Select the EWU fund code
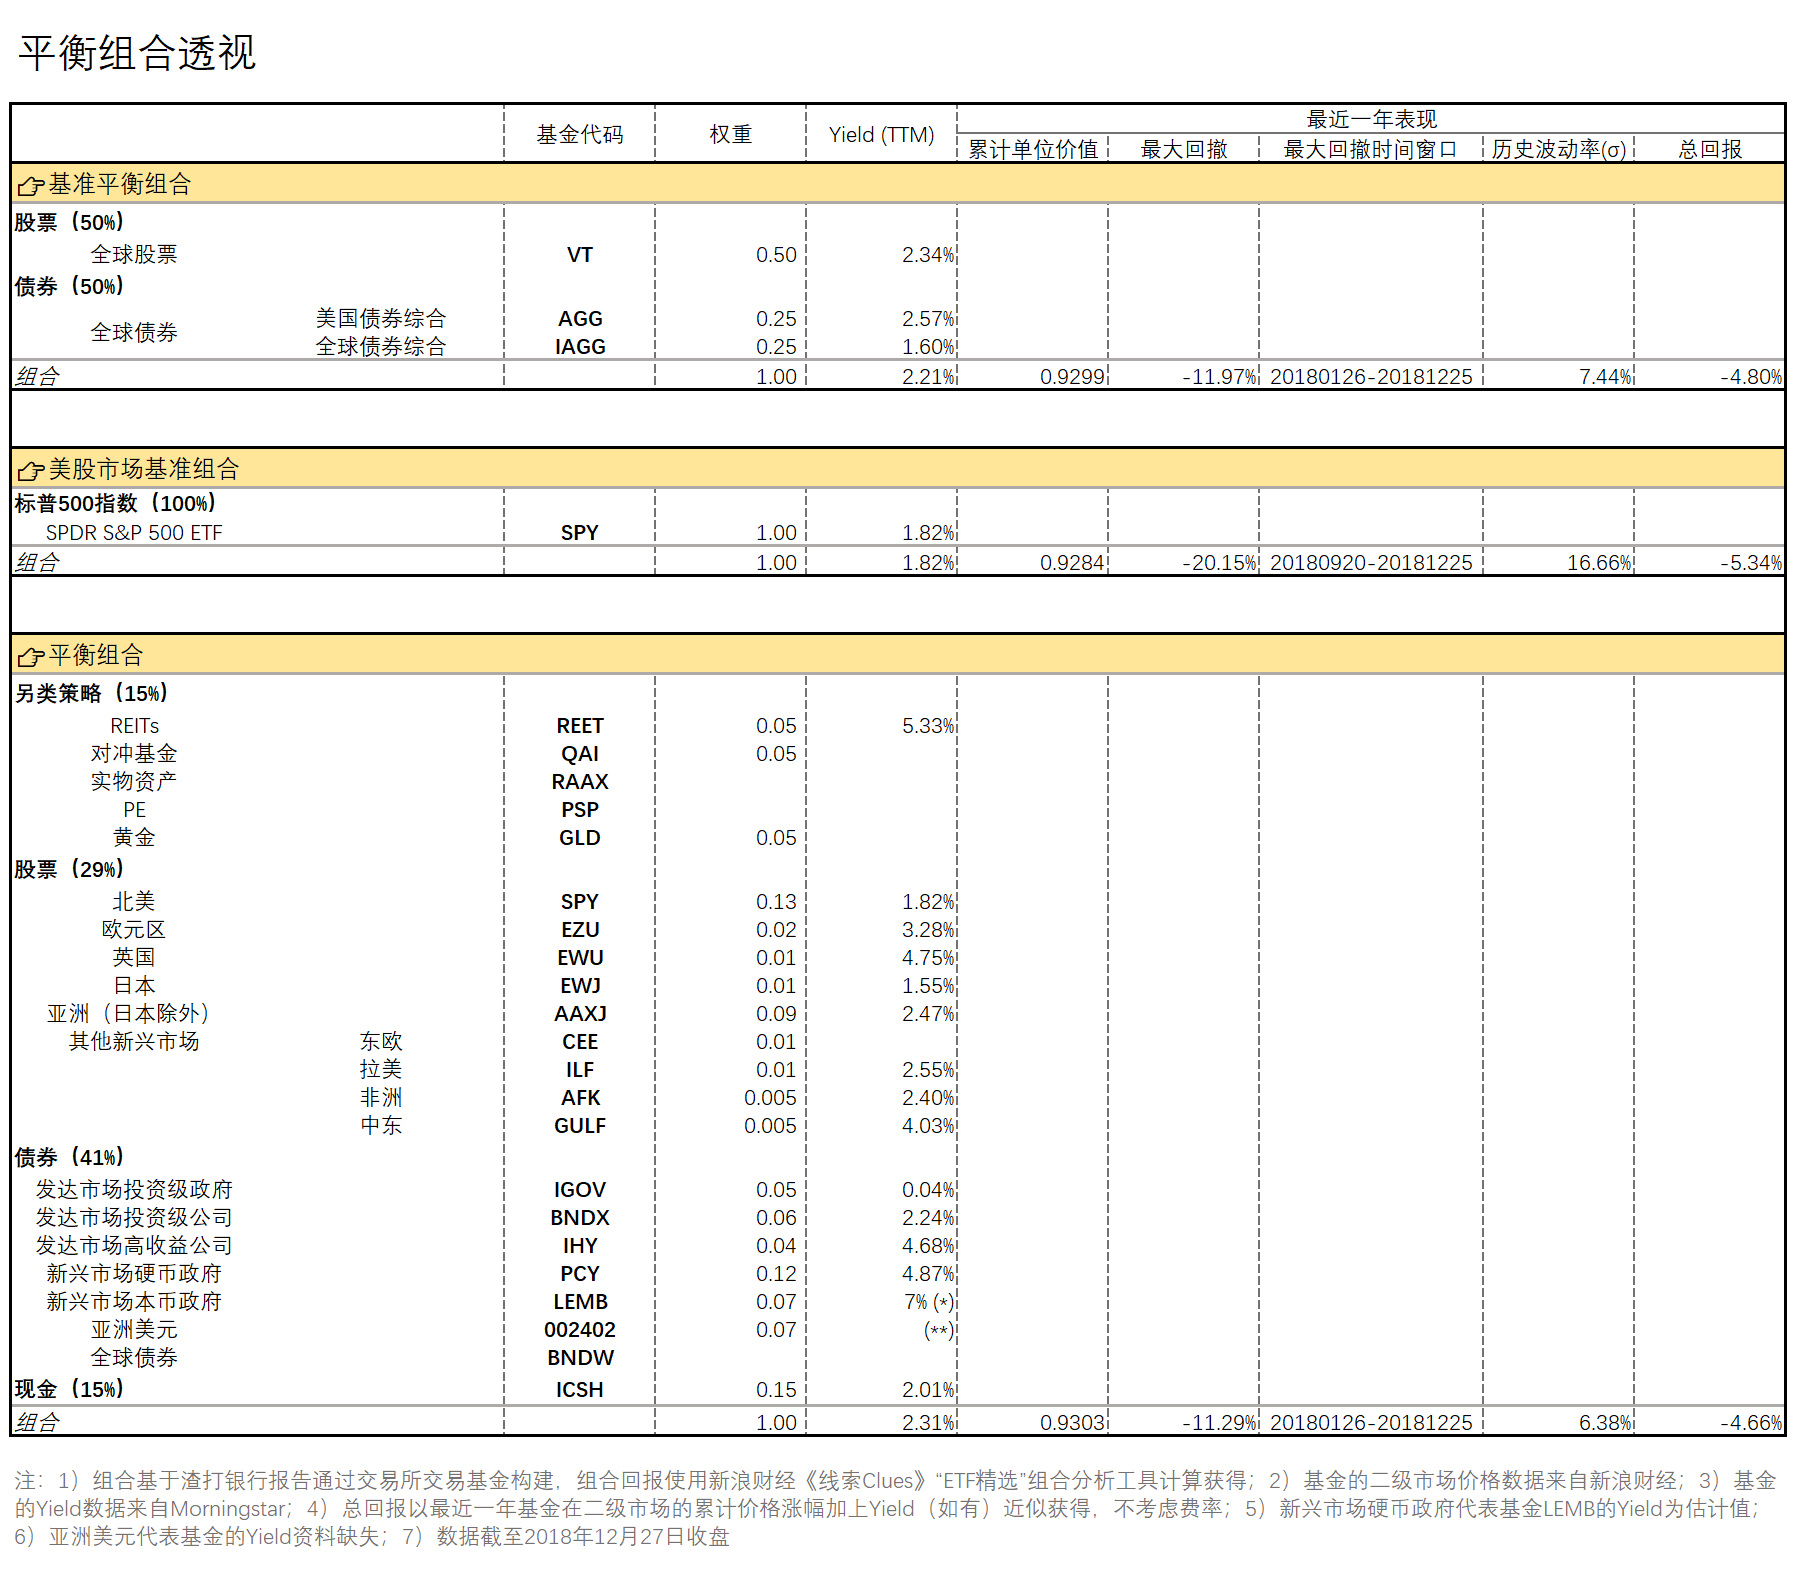1796x1571 pixels. pyautogui.click(x=580, y=958)
